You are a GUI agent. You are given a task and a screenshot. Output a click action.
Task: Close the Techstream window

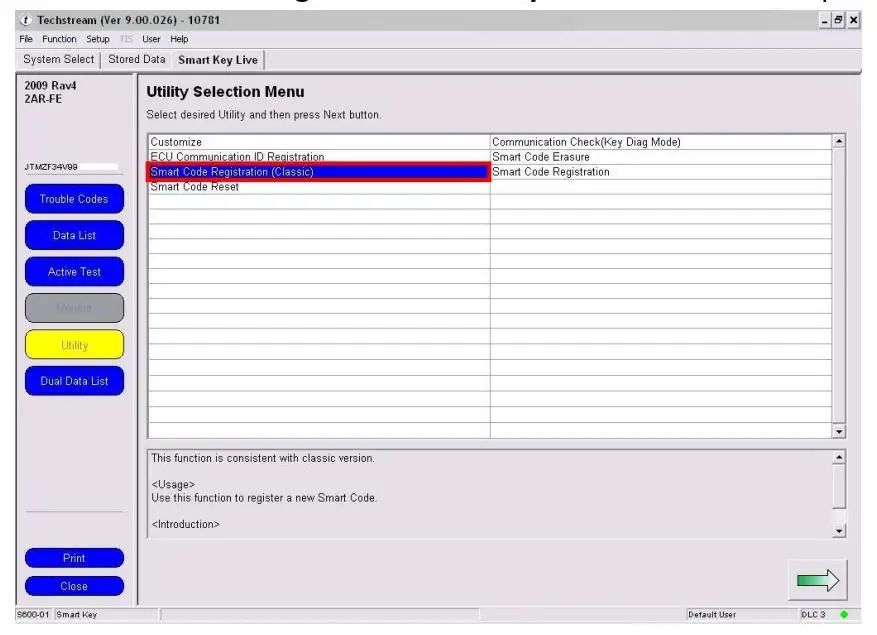853,21
